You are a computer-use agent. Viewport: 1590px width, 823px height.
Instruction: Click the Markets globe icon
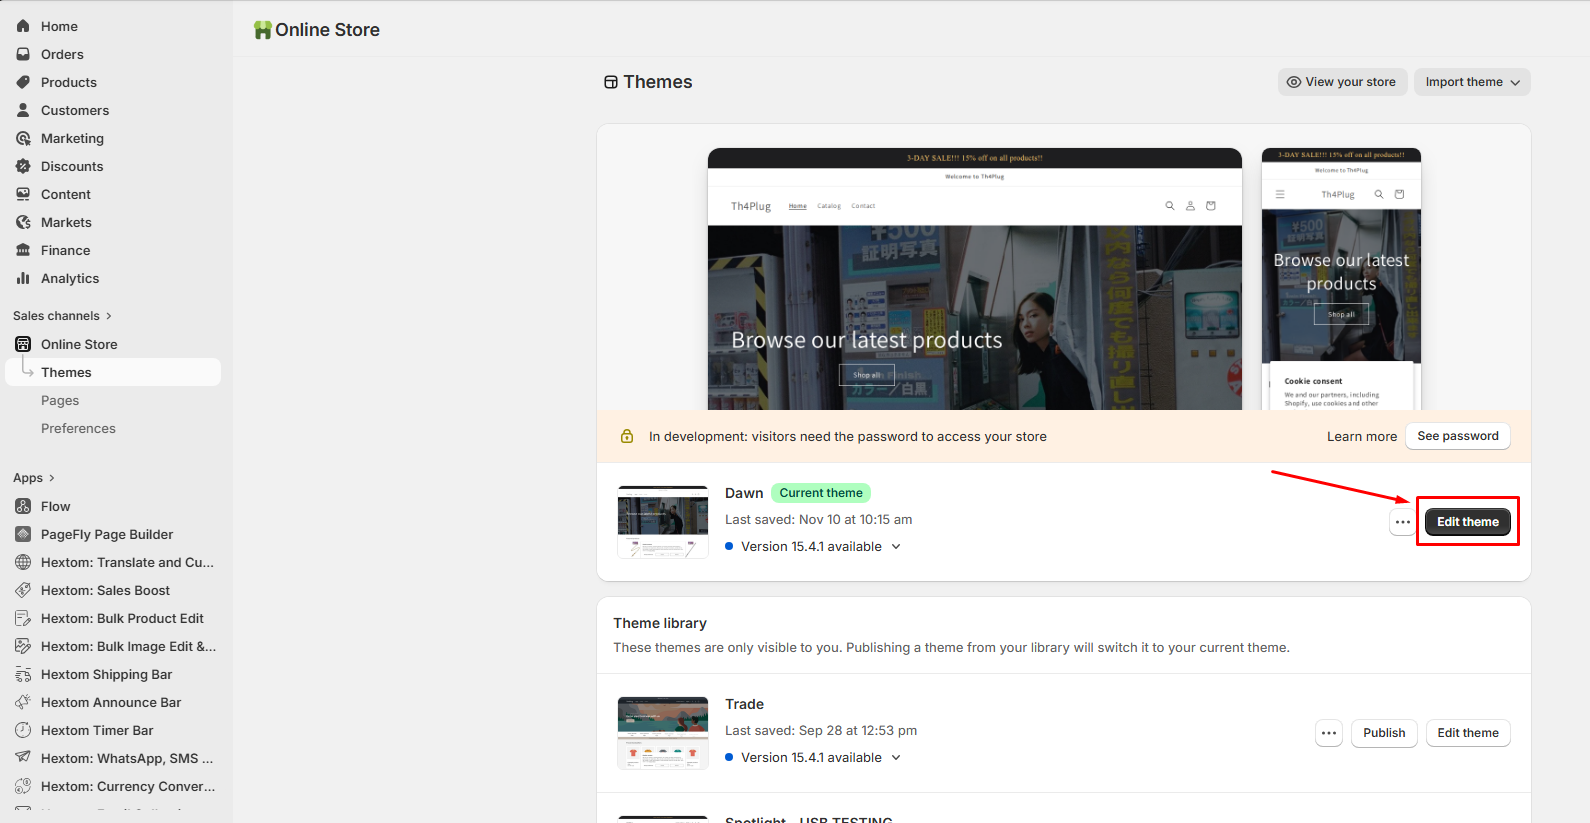pos(23,222)
